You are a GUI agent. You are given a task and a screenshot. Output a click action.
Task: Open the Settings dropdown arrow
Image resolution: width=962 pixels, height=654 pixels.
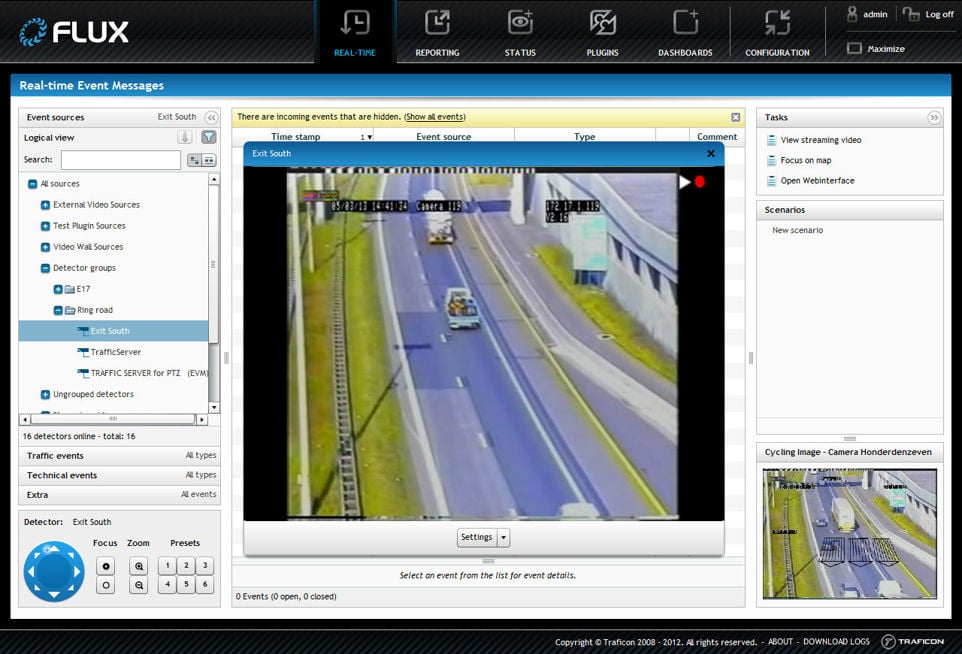[504, 538]
